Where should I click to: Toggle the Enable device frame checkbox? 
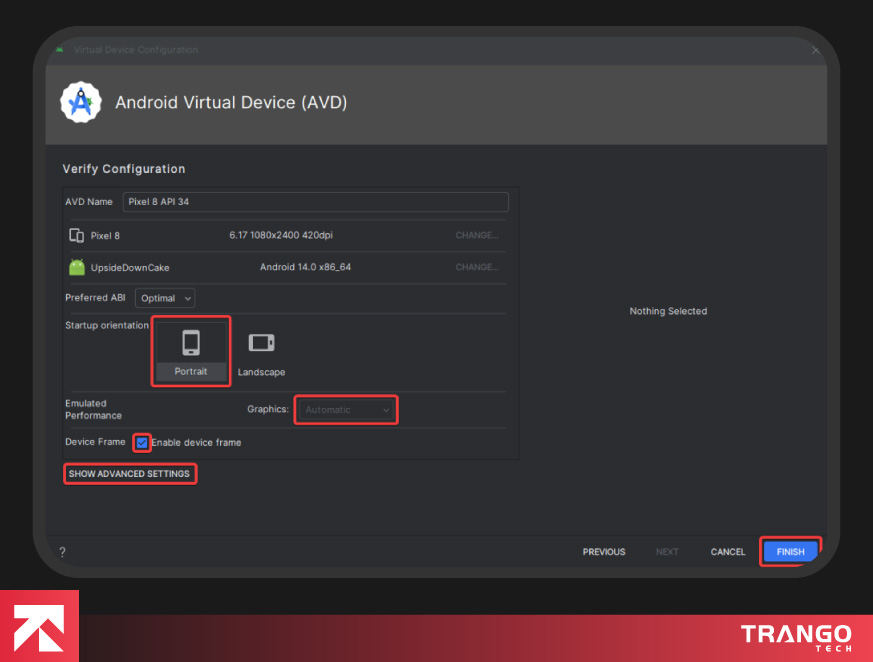(x=142, y=442)
